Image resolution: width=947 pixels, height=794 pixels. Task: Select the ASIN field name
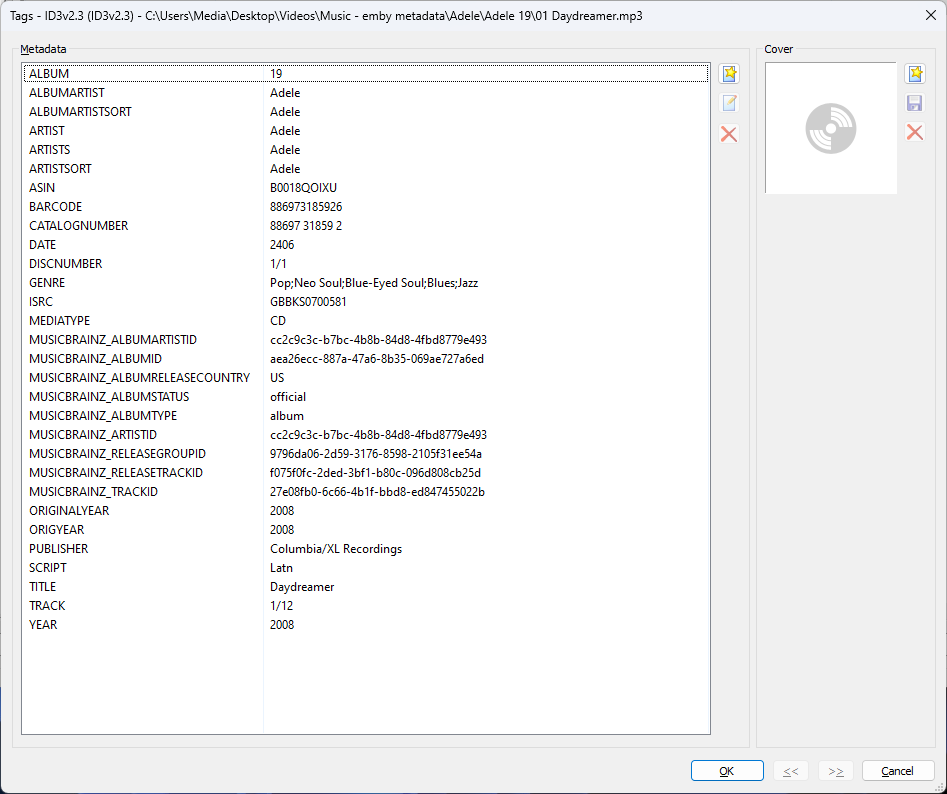click(x=42, y=188)
